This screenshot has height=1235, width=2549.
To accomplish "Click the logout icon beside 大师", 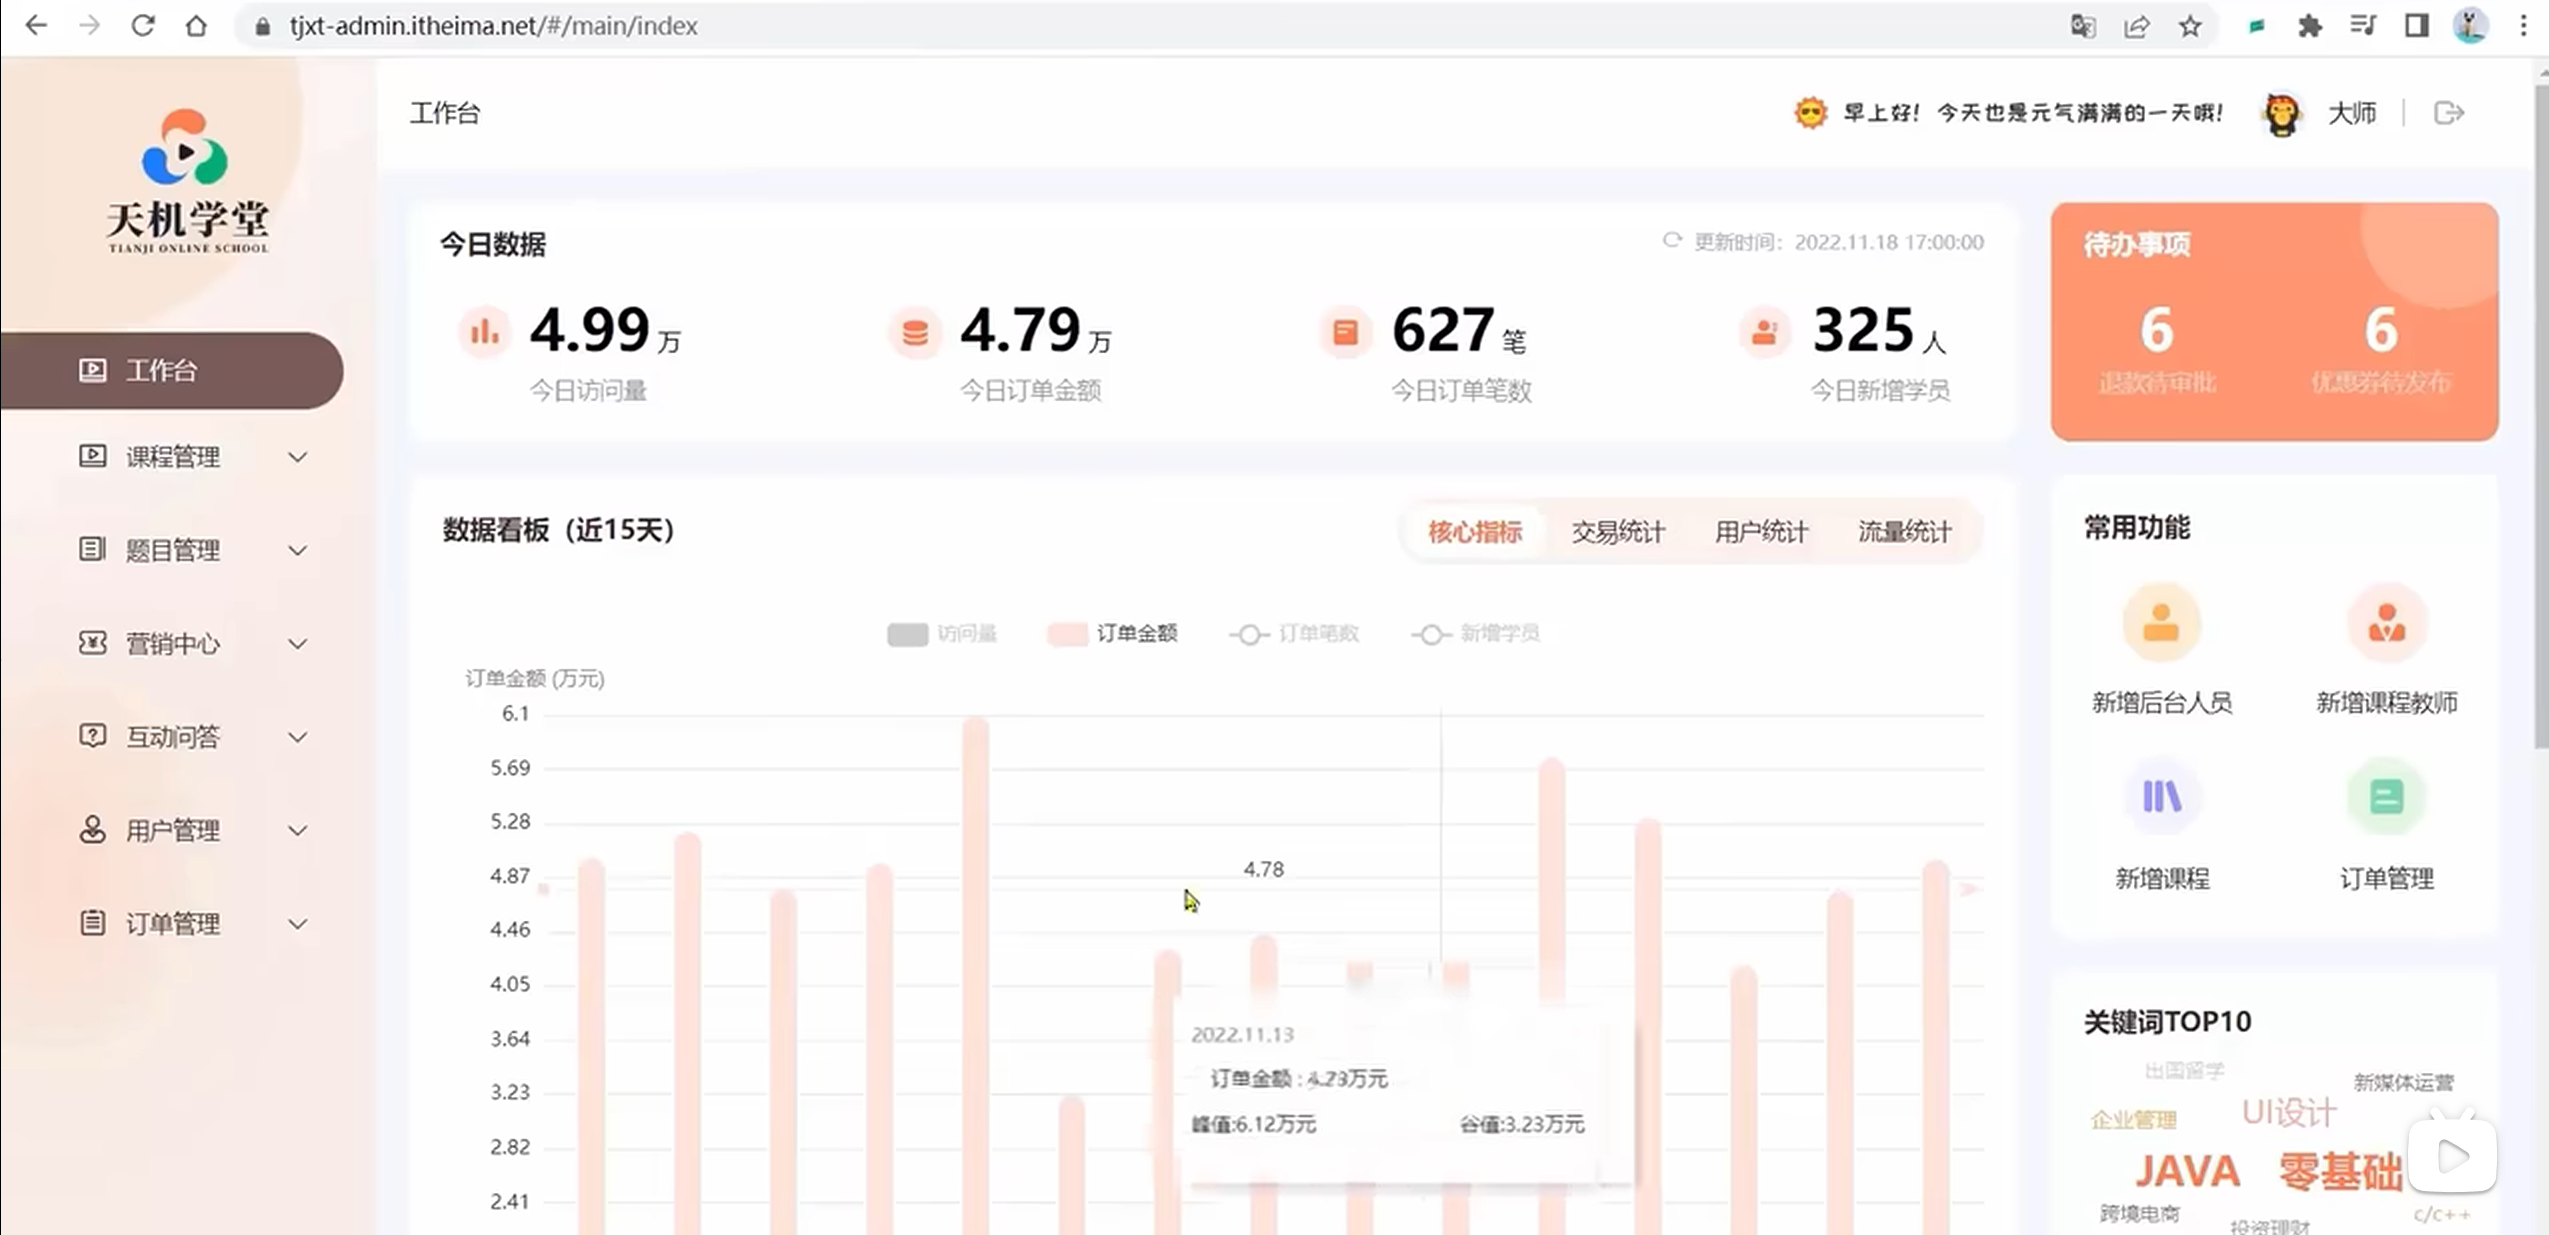I will pos(2447,113).
